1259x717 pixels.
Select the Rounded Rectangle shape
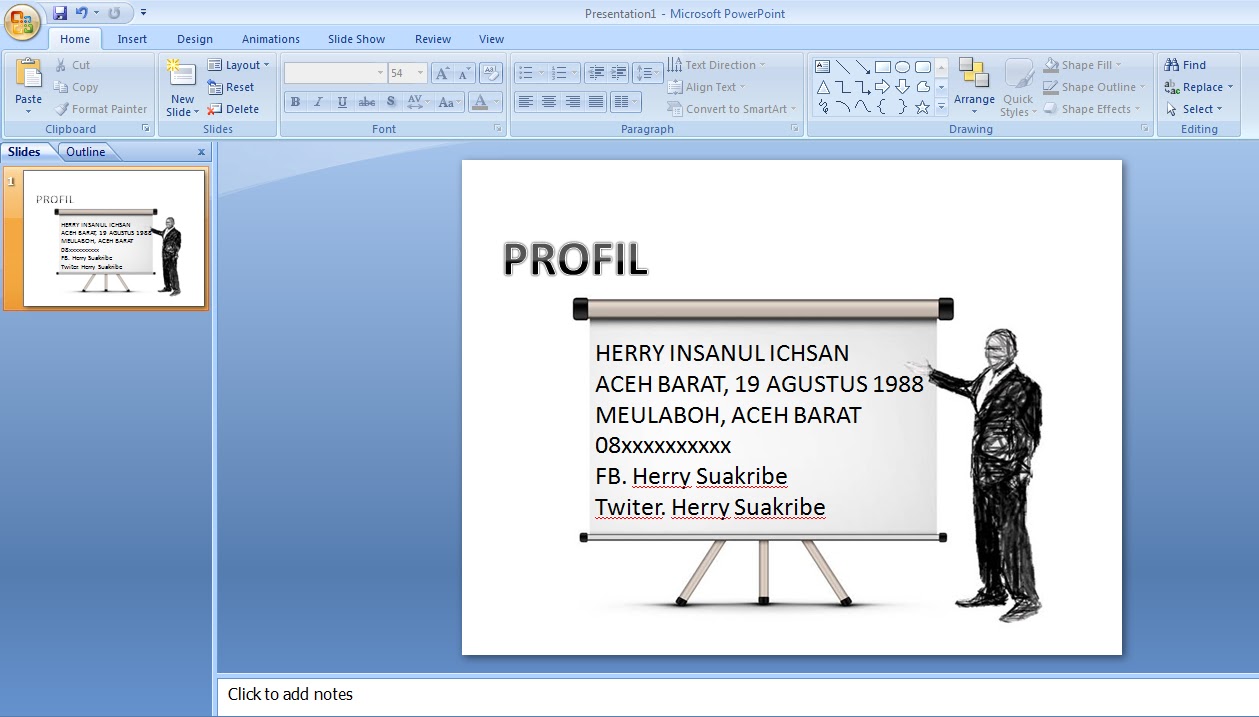point(922,67)
